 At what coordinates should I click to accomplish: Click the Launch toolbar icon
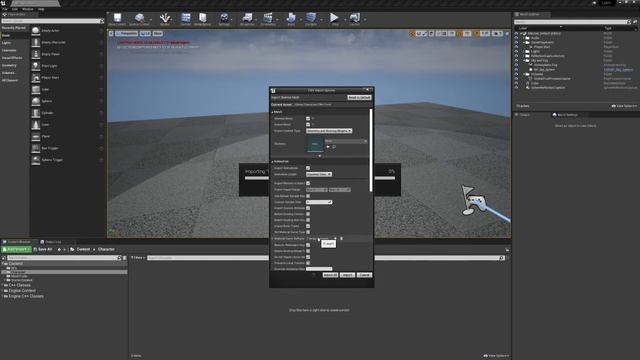tap(354, 19)
